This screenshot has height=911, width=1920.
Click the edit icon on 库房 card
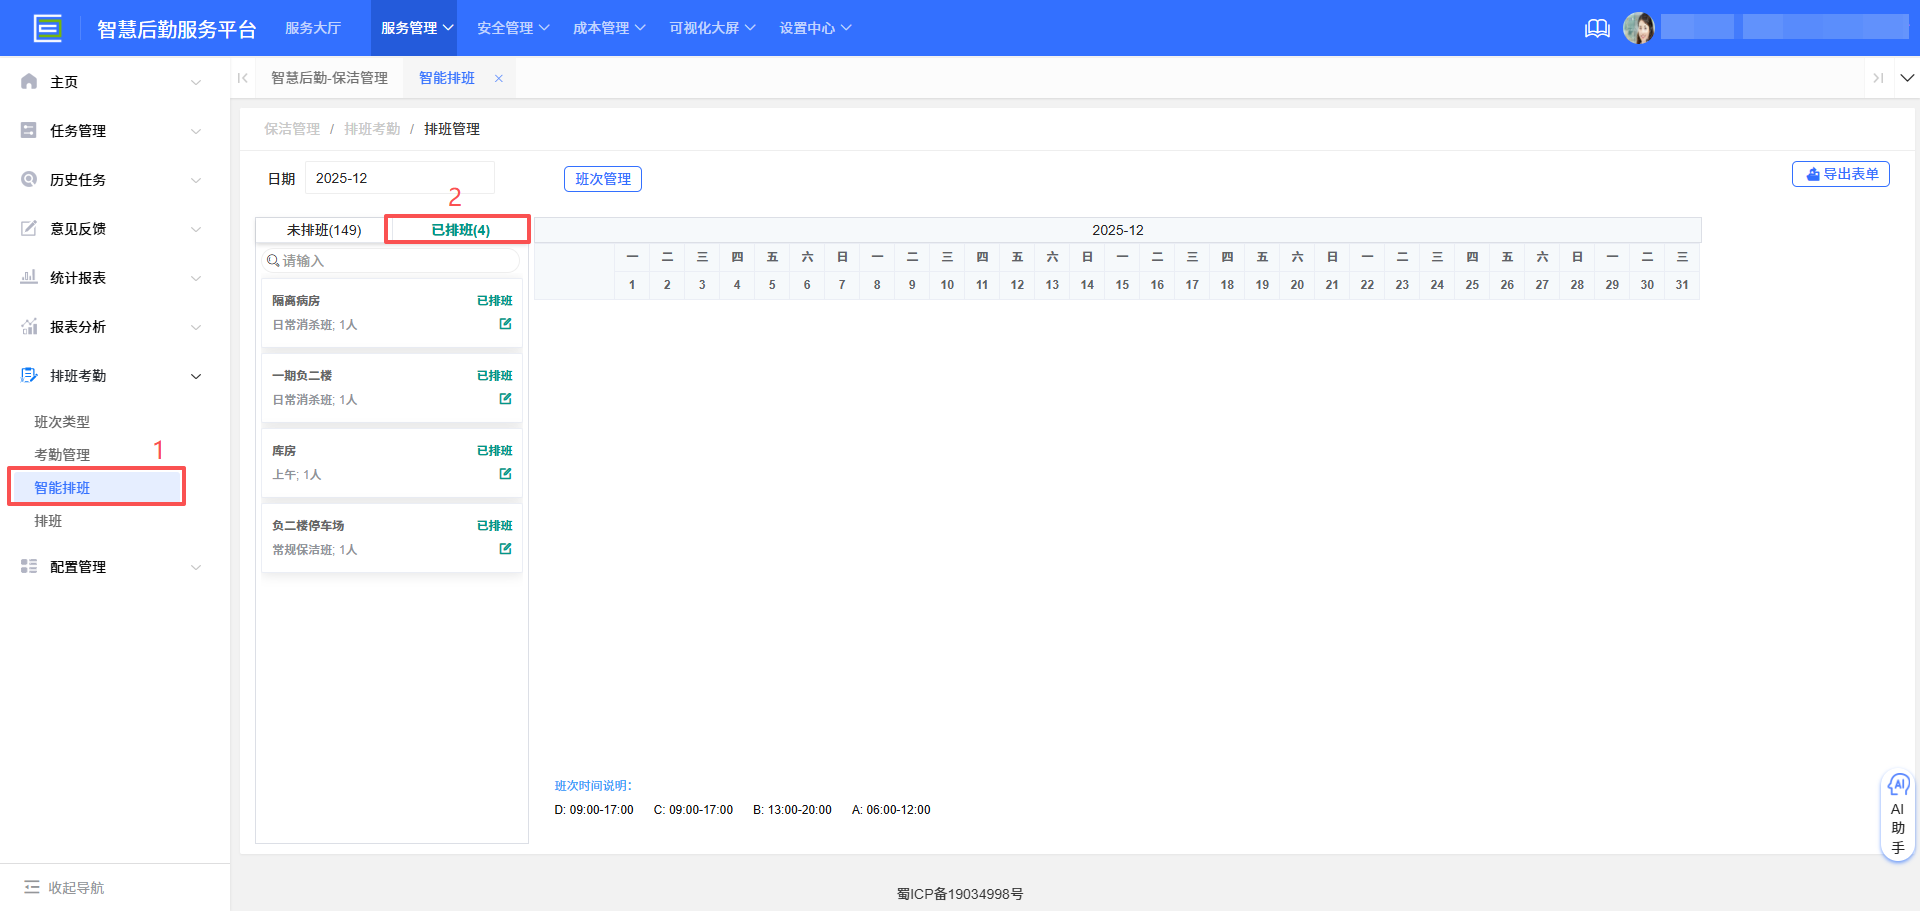click(x=505, y=474)
